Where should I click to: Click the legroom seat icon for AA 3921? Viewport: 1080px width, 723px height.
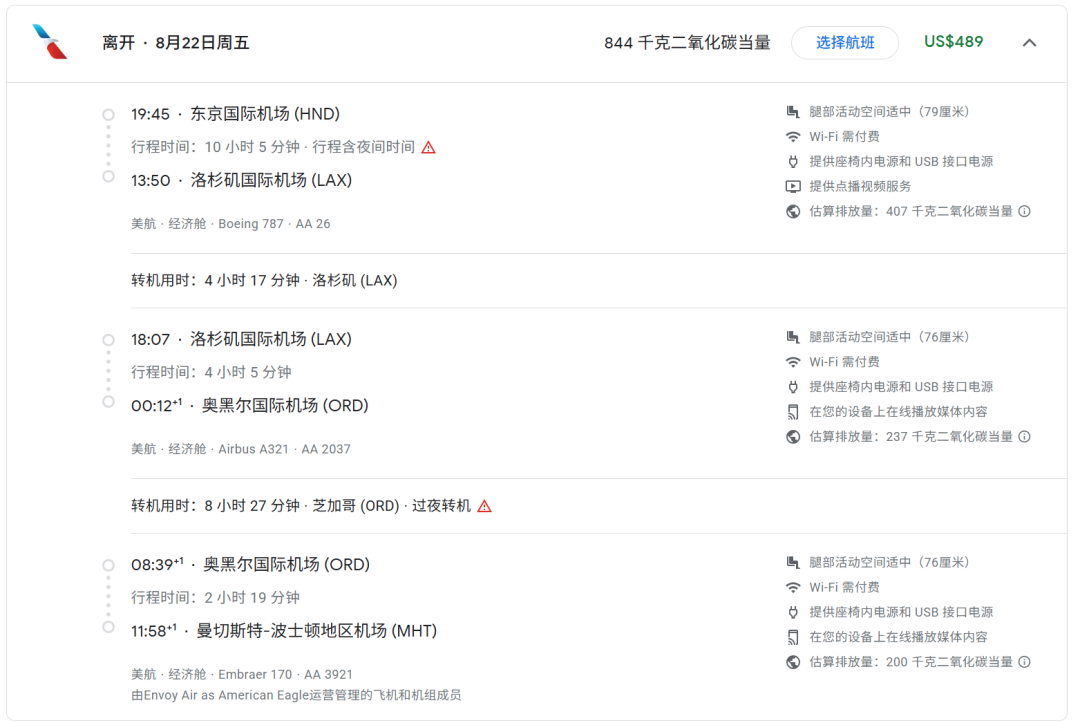(x=793, y=563)
